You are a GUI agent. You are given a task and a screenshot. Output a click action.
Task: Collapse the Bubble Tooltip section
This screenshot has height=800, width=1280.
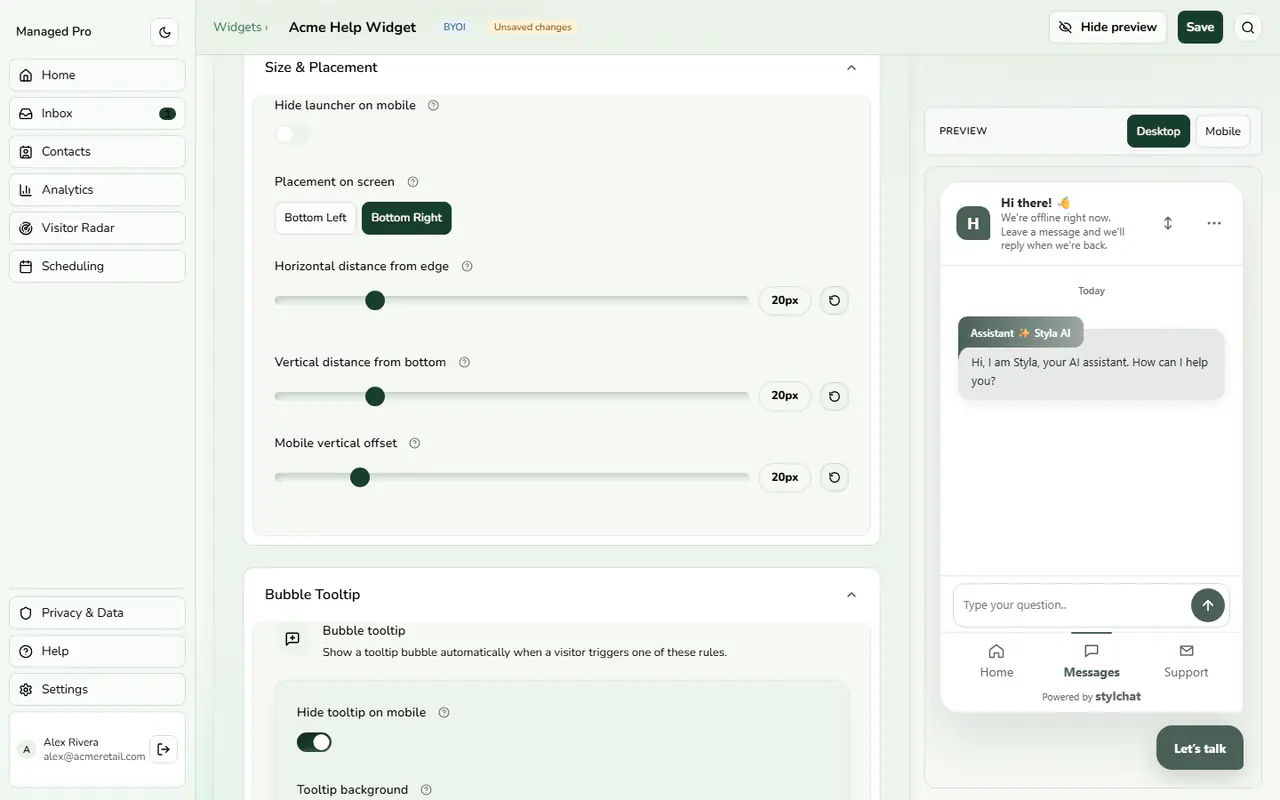pos(851,595)
